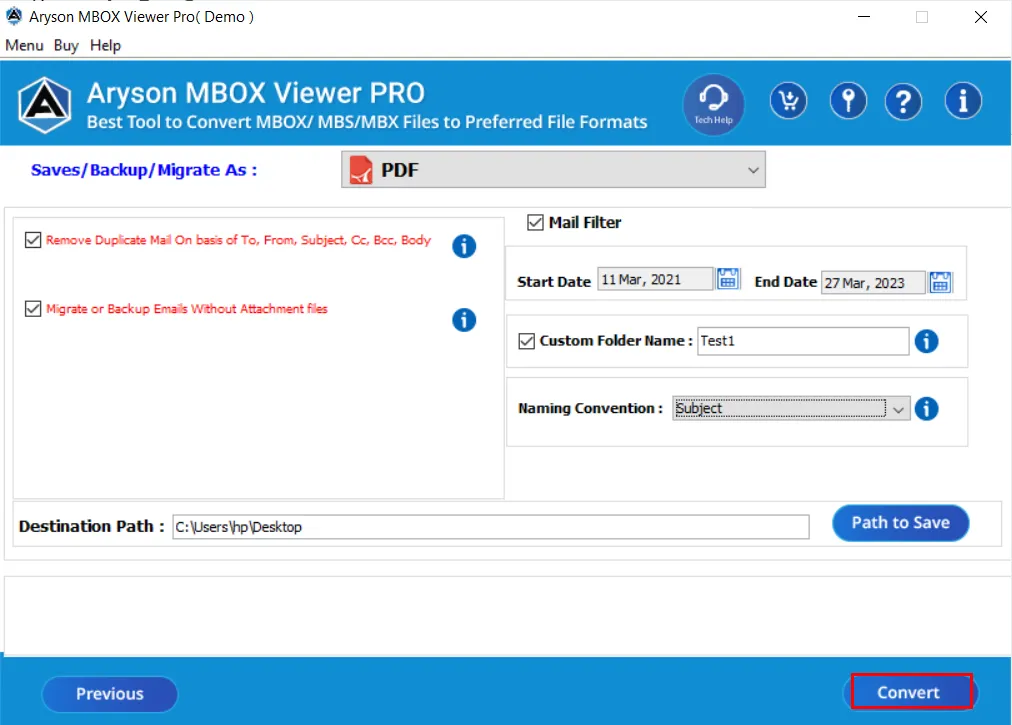The image size is (1012, 725).
Task: Click the Naming Convention label
Action: tap(590, 408)
